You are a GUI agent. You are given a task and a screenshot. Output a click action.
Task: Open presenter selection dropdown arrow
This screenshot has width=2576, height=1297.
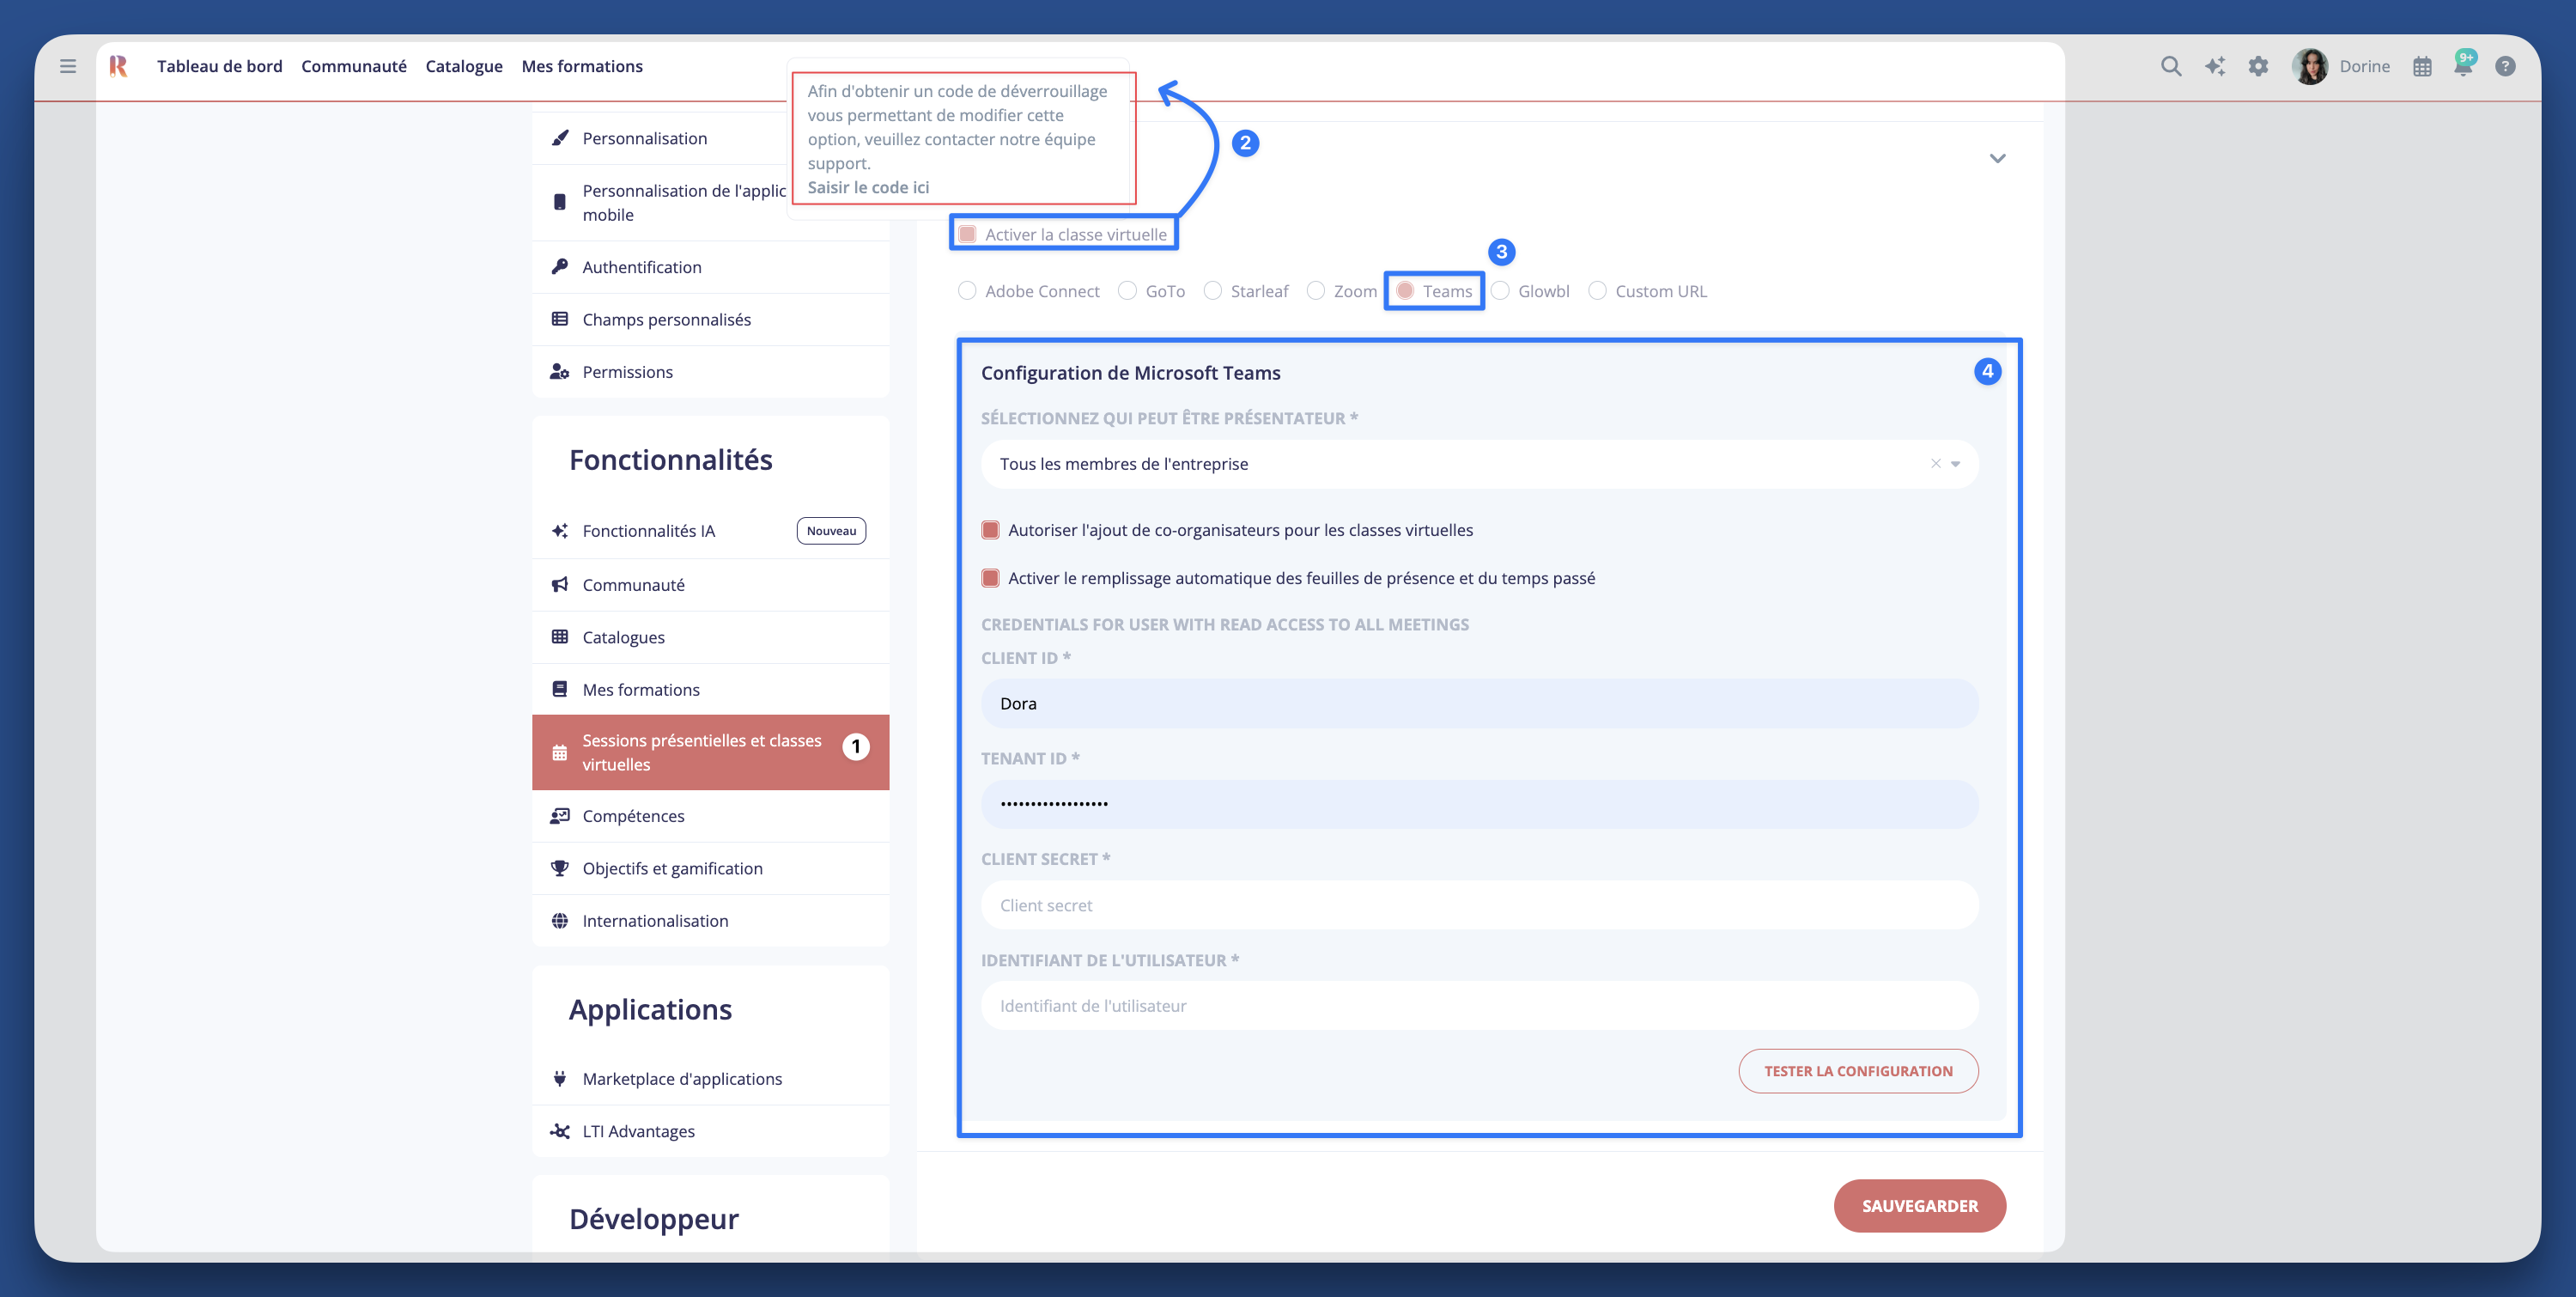[x=1955, y=464]
